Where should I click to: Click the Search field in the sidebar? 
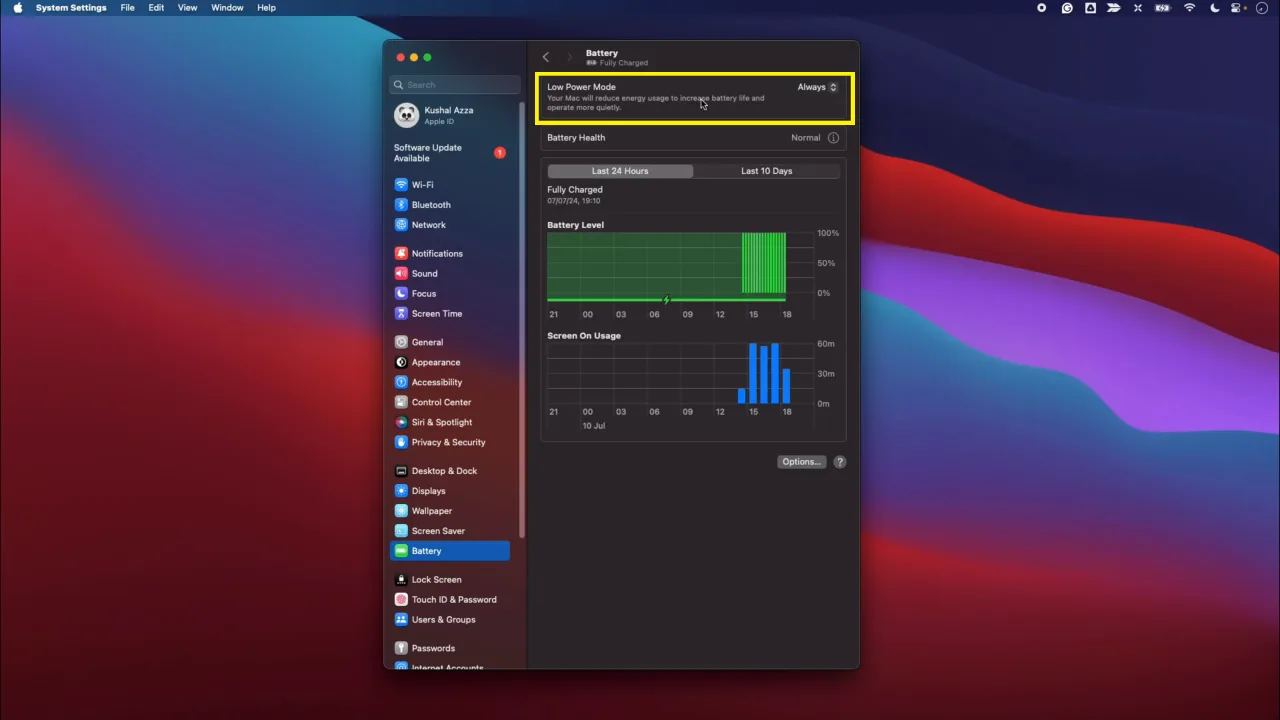pos(455,84)
